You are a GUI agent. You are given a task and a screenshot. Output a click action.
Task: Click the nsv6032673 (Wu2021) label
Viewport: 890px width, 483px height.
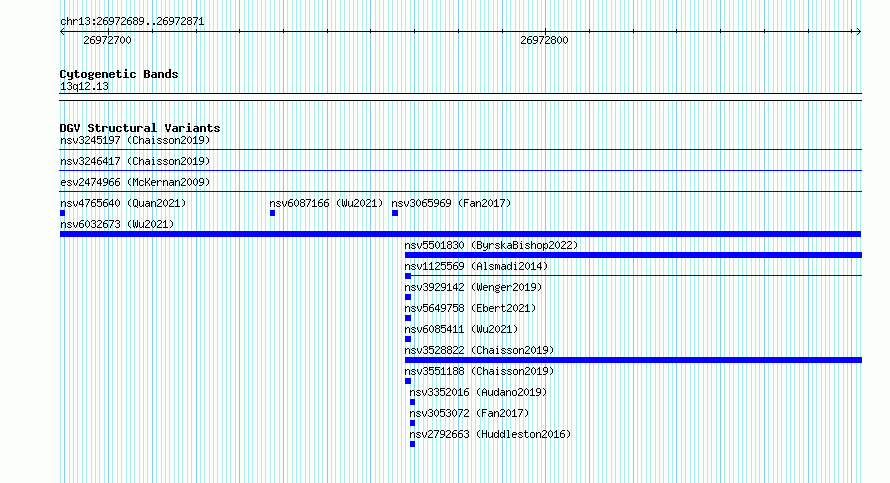click(117, 224)
